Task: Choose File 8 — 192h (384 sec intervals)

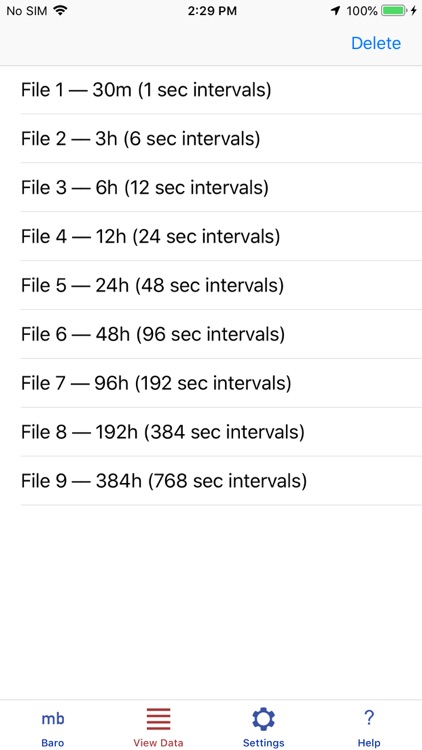Action: pyautogui.click(x=211, y=432)
